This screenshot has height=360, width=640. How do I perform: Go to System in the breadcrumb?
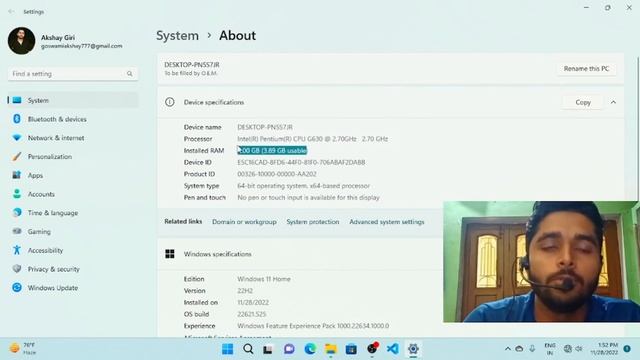pyautogui.click(x=178, y=36)
